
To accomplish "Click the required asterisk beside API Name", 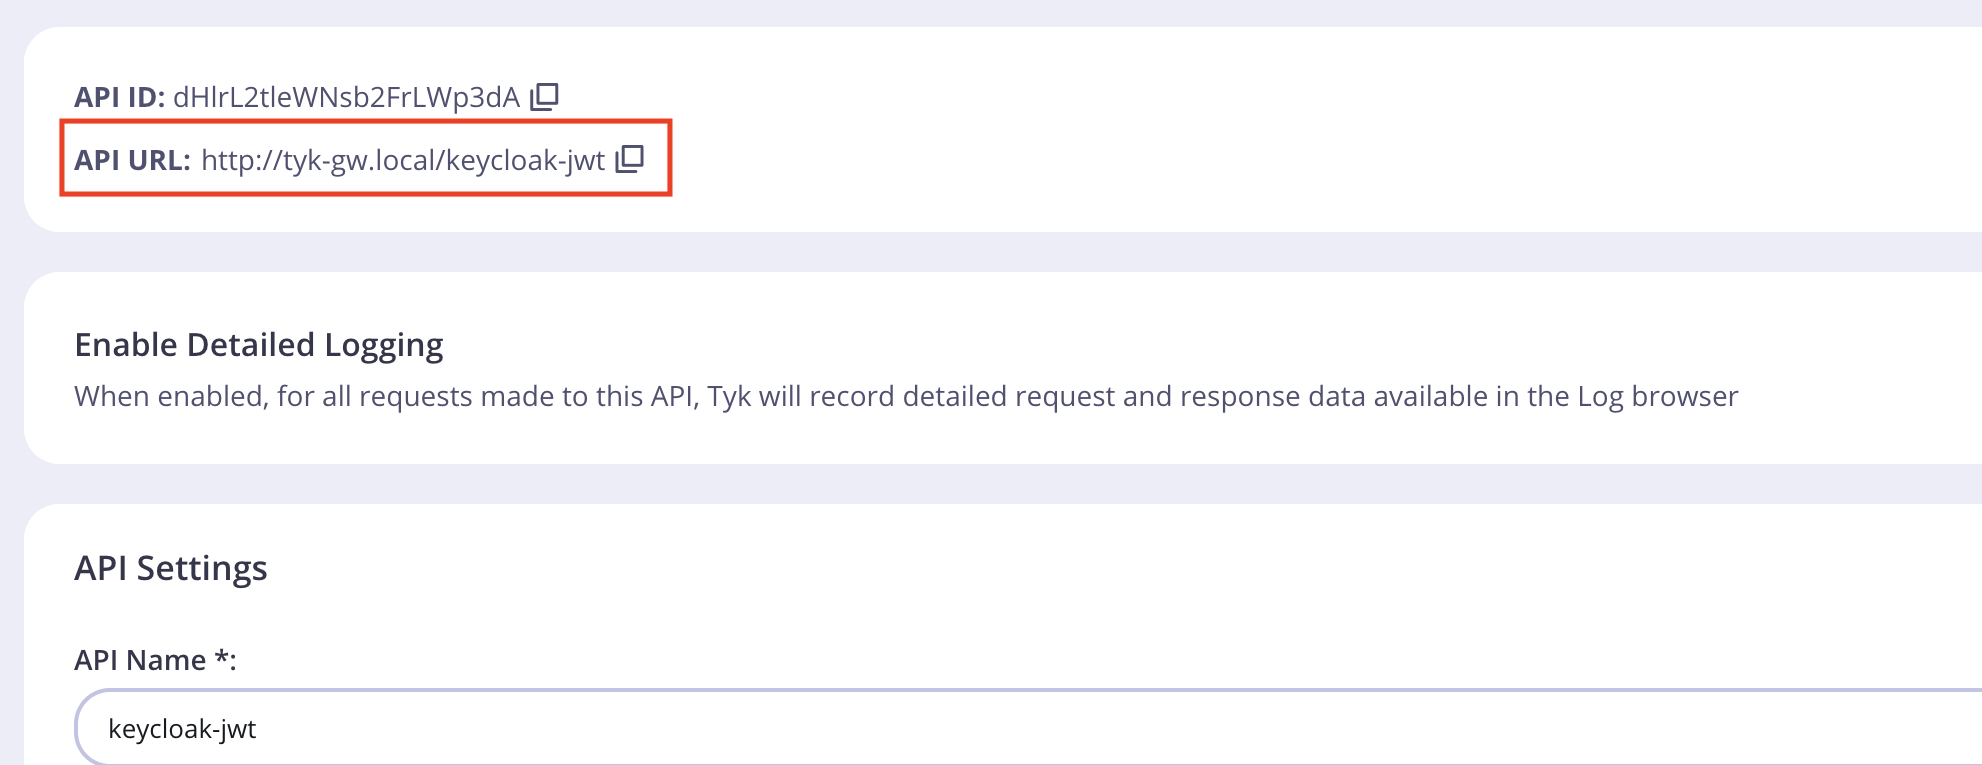I will 221,658.
